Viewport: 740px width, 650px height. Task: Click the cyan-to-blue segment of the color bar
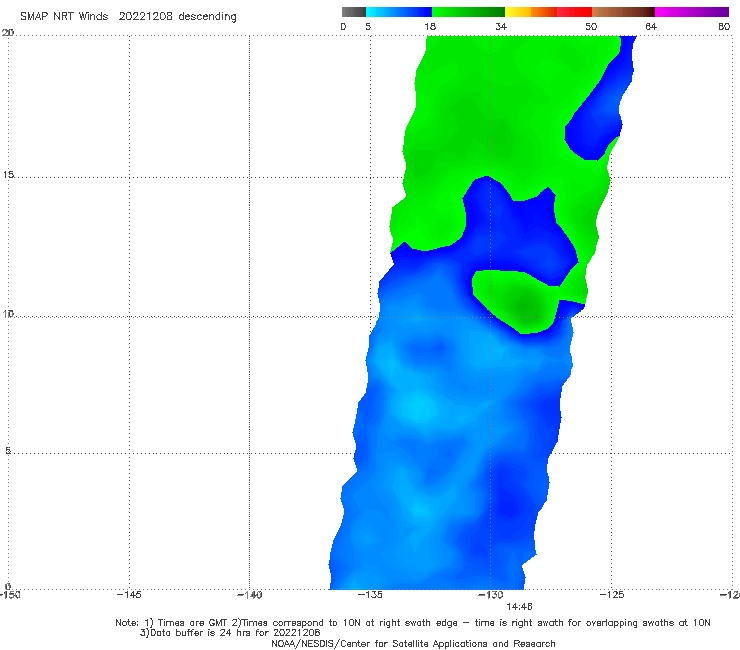click(x=399, y=12)
